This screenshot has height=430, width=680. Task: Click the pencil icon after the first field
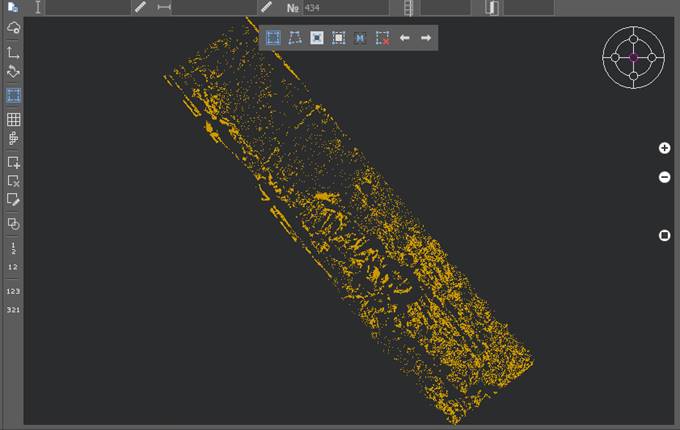(x=141, y=7)
